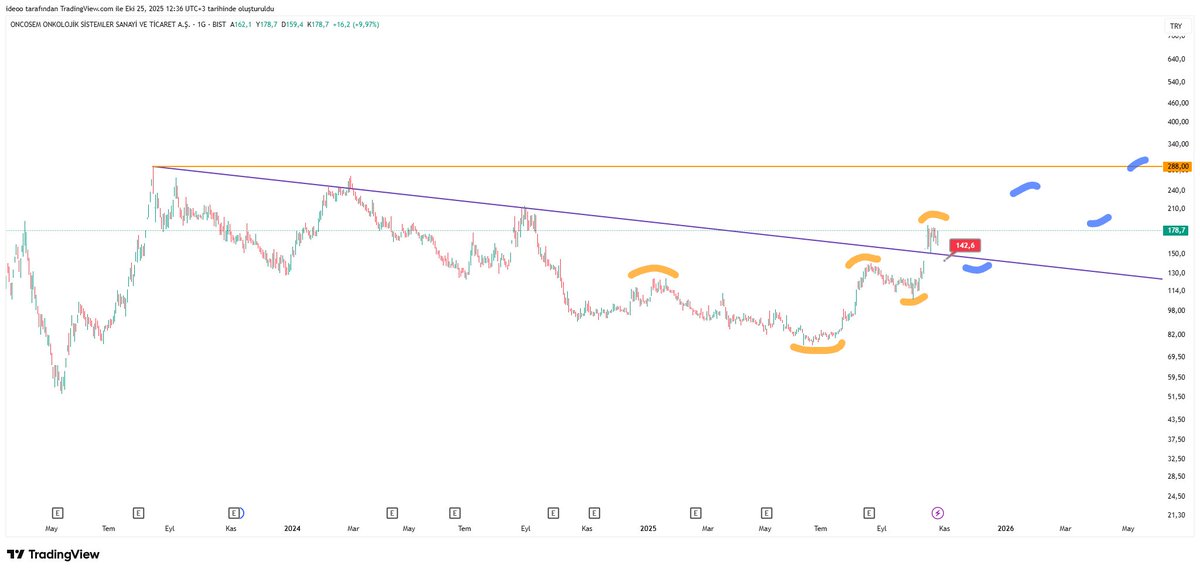Click the 98,00 price axis label
The image size is (1200, 572).
coord(1176,310)
